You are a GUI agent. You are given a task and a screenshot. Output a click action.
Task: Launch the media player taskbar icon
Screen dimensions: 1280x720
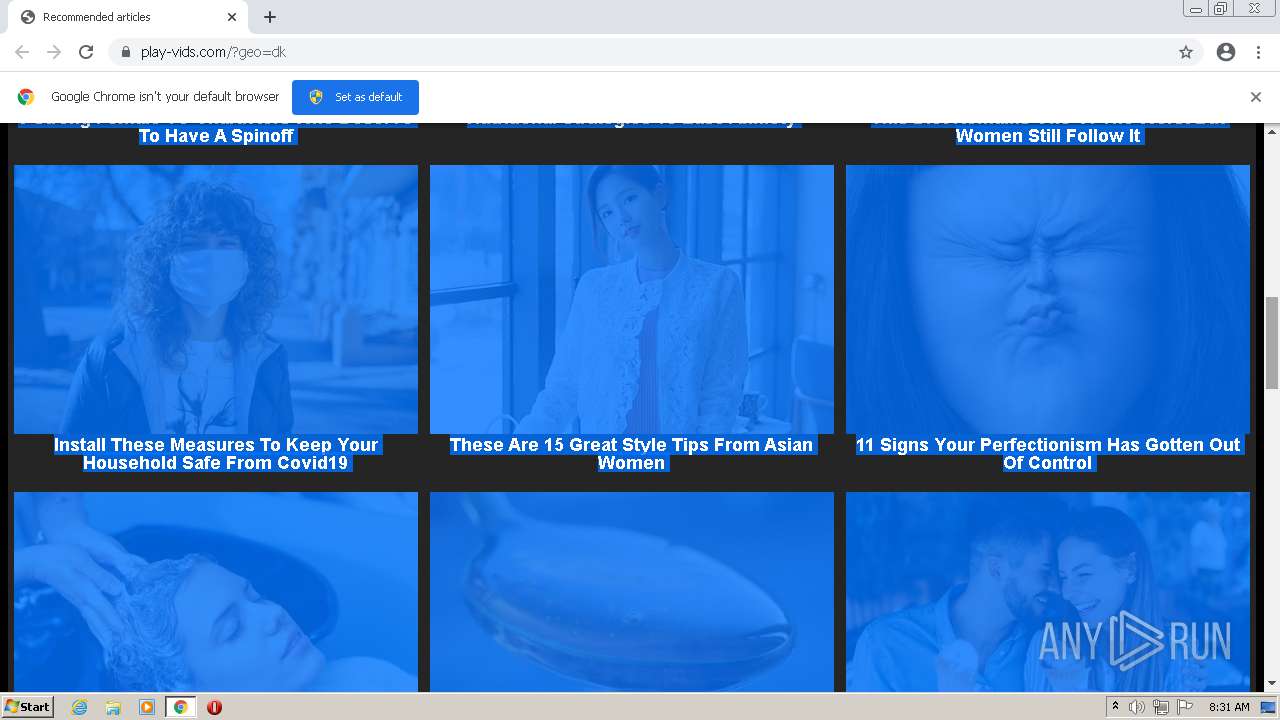(147, 707)
